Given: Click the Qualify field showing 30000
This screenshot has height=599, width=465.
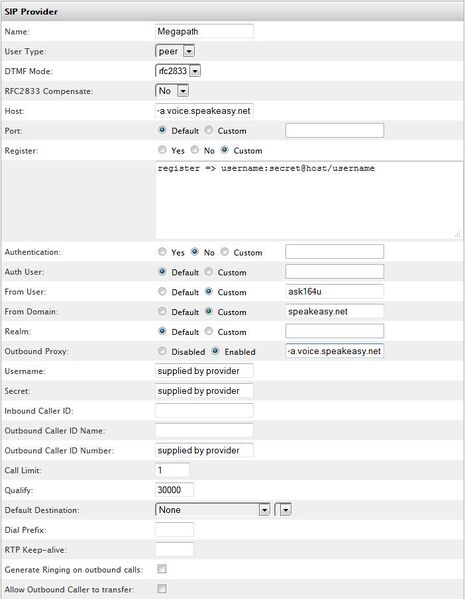Looking at the screenshot, I should tap(174, 490).
